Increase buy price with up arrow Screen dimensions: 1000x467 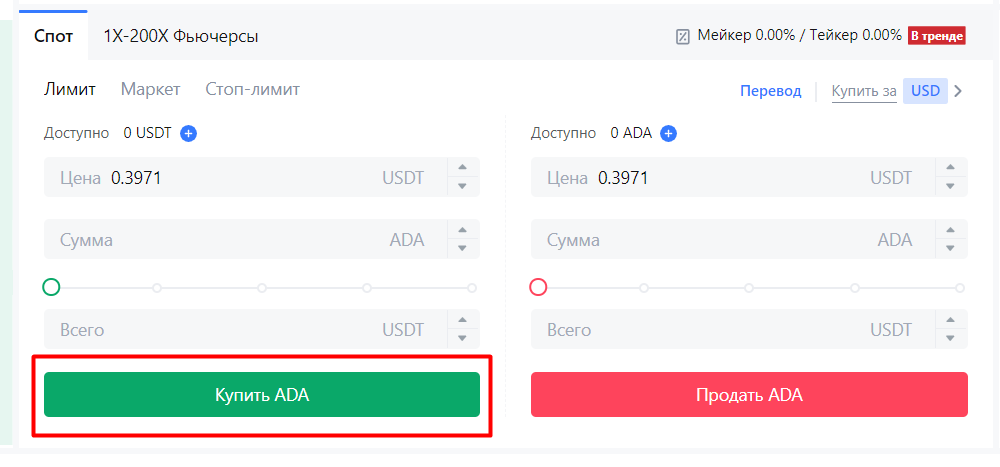pos(462,169)
